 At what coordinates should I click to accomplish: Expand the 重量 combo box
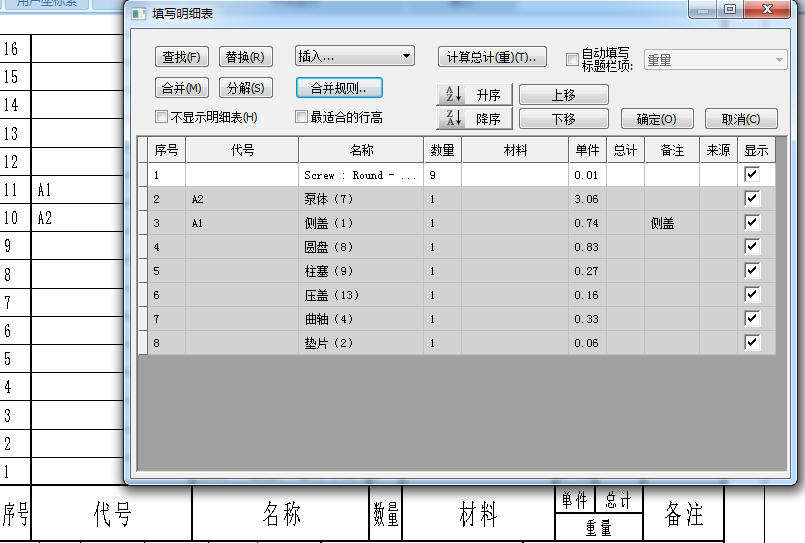coord(715,60)
